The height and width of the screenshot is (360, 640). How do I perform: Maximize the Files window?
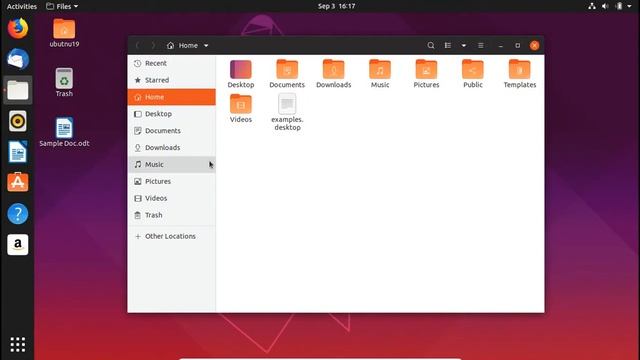tap(518, 45)
